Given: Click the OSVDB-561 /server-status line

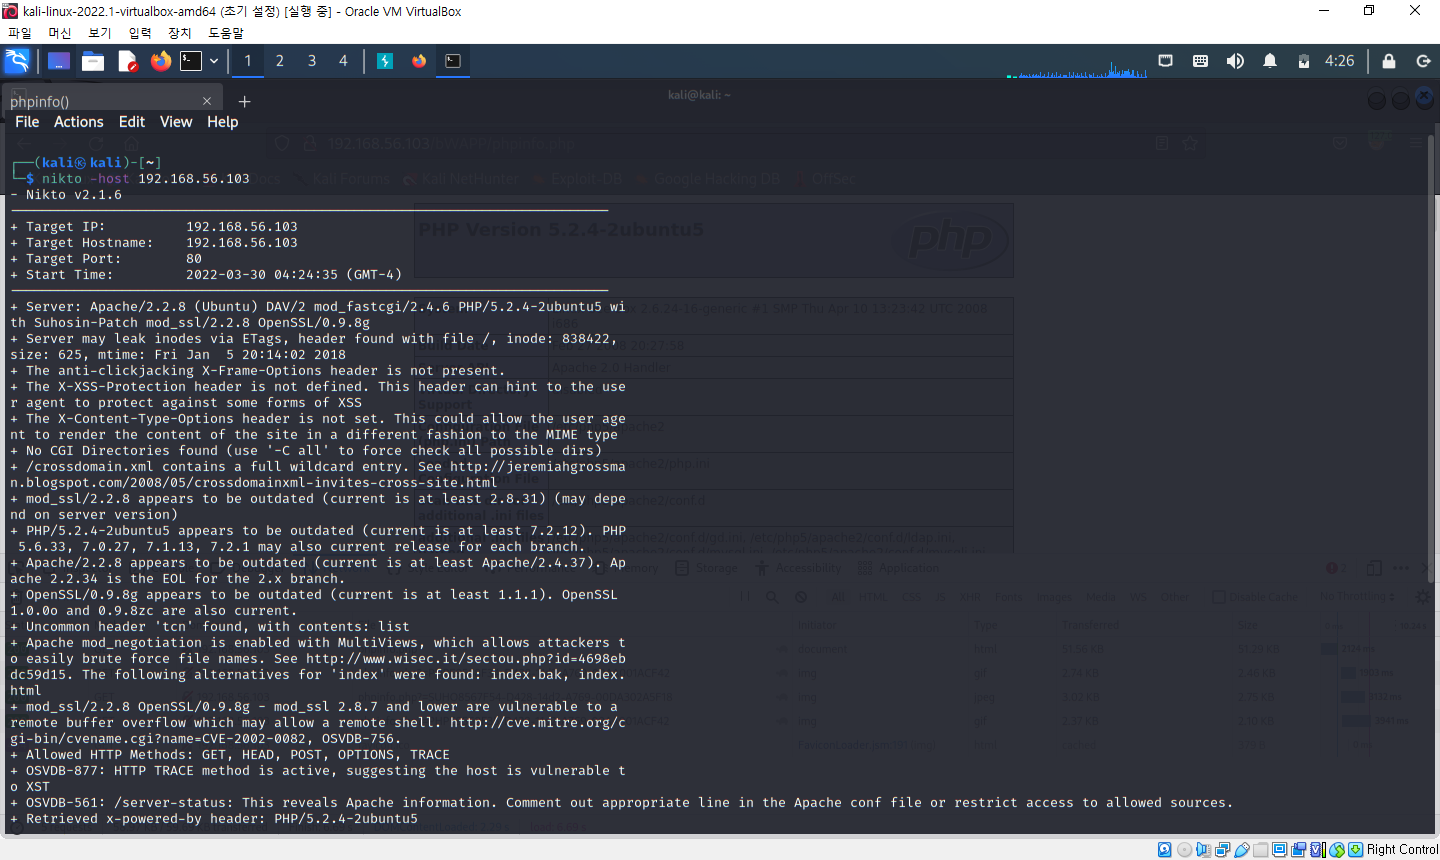Looking at the screenshot, I should (x=622, y=803).
